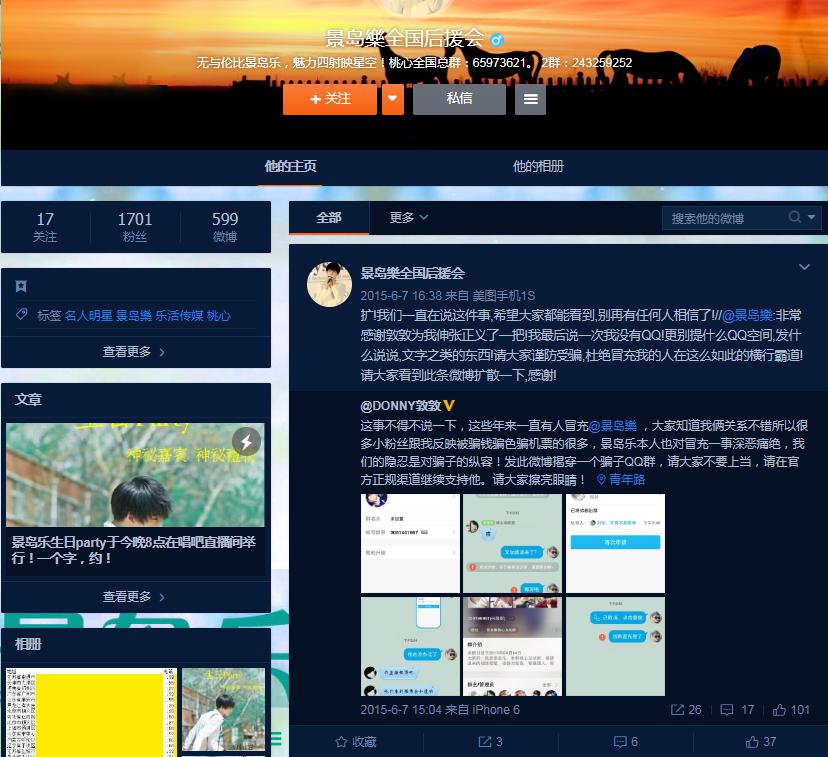Toggle follow with the 关注 button
The image size is (828, 757).
point(330,99)
